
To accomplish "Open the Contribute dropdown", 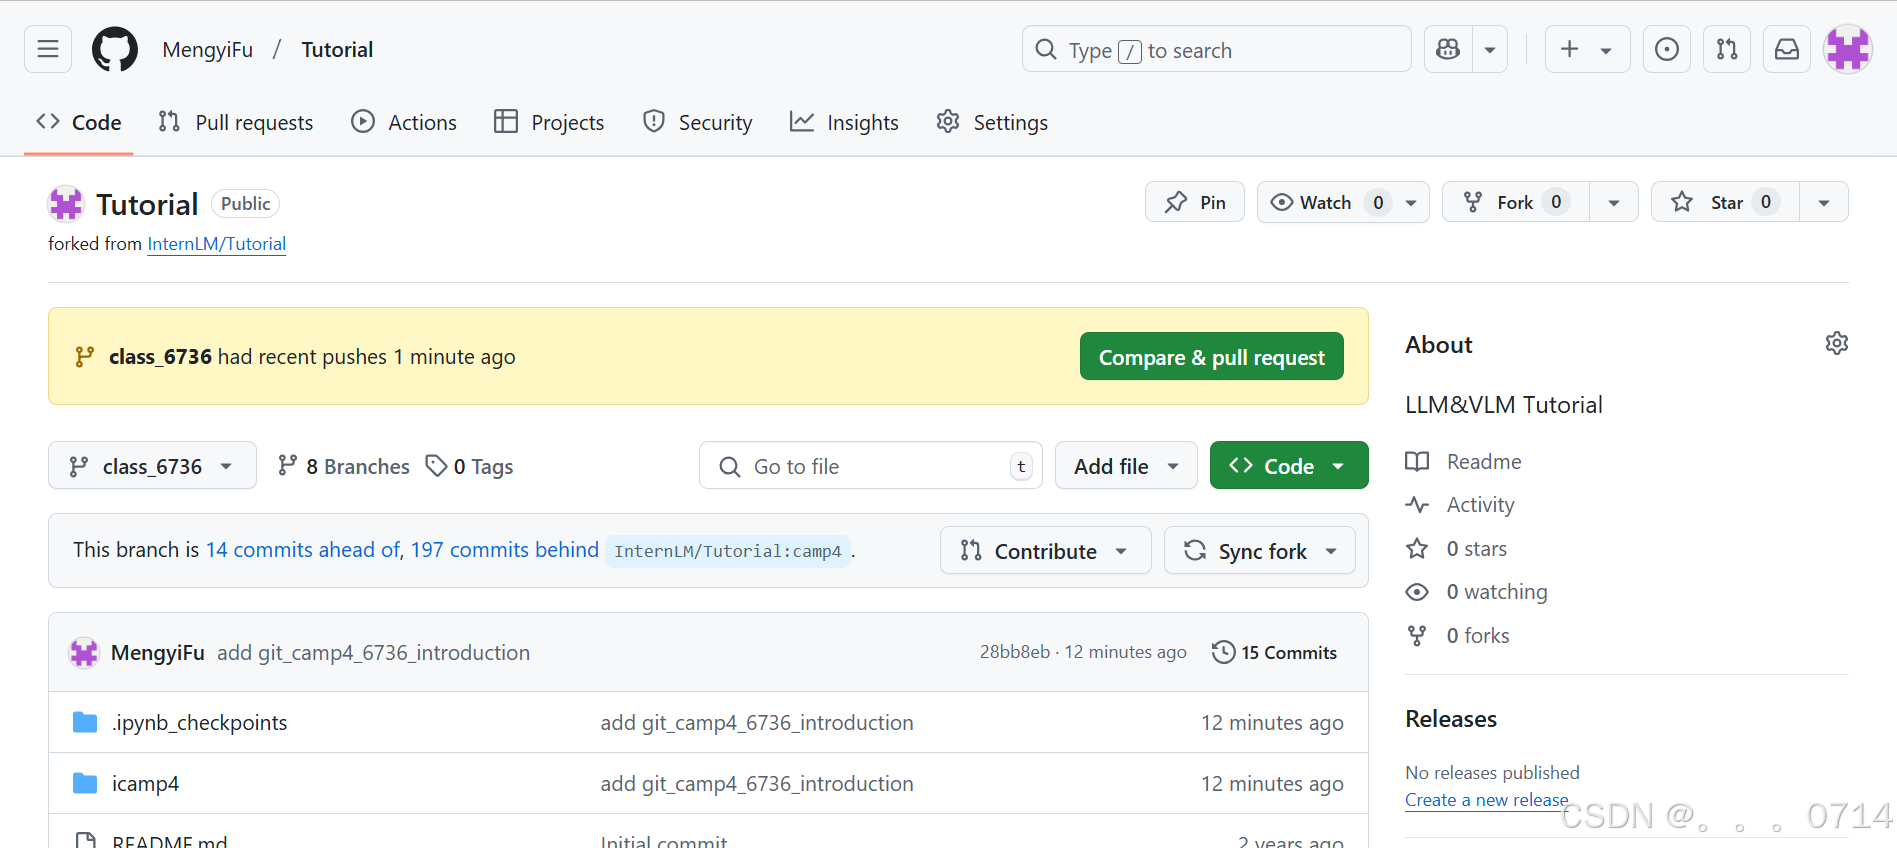I will (x=1045, y=551).
